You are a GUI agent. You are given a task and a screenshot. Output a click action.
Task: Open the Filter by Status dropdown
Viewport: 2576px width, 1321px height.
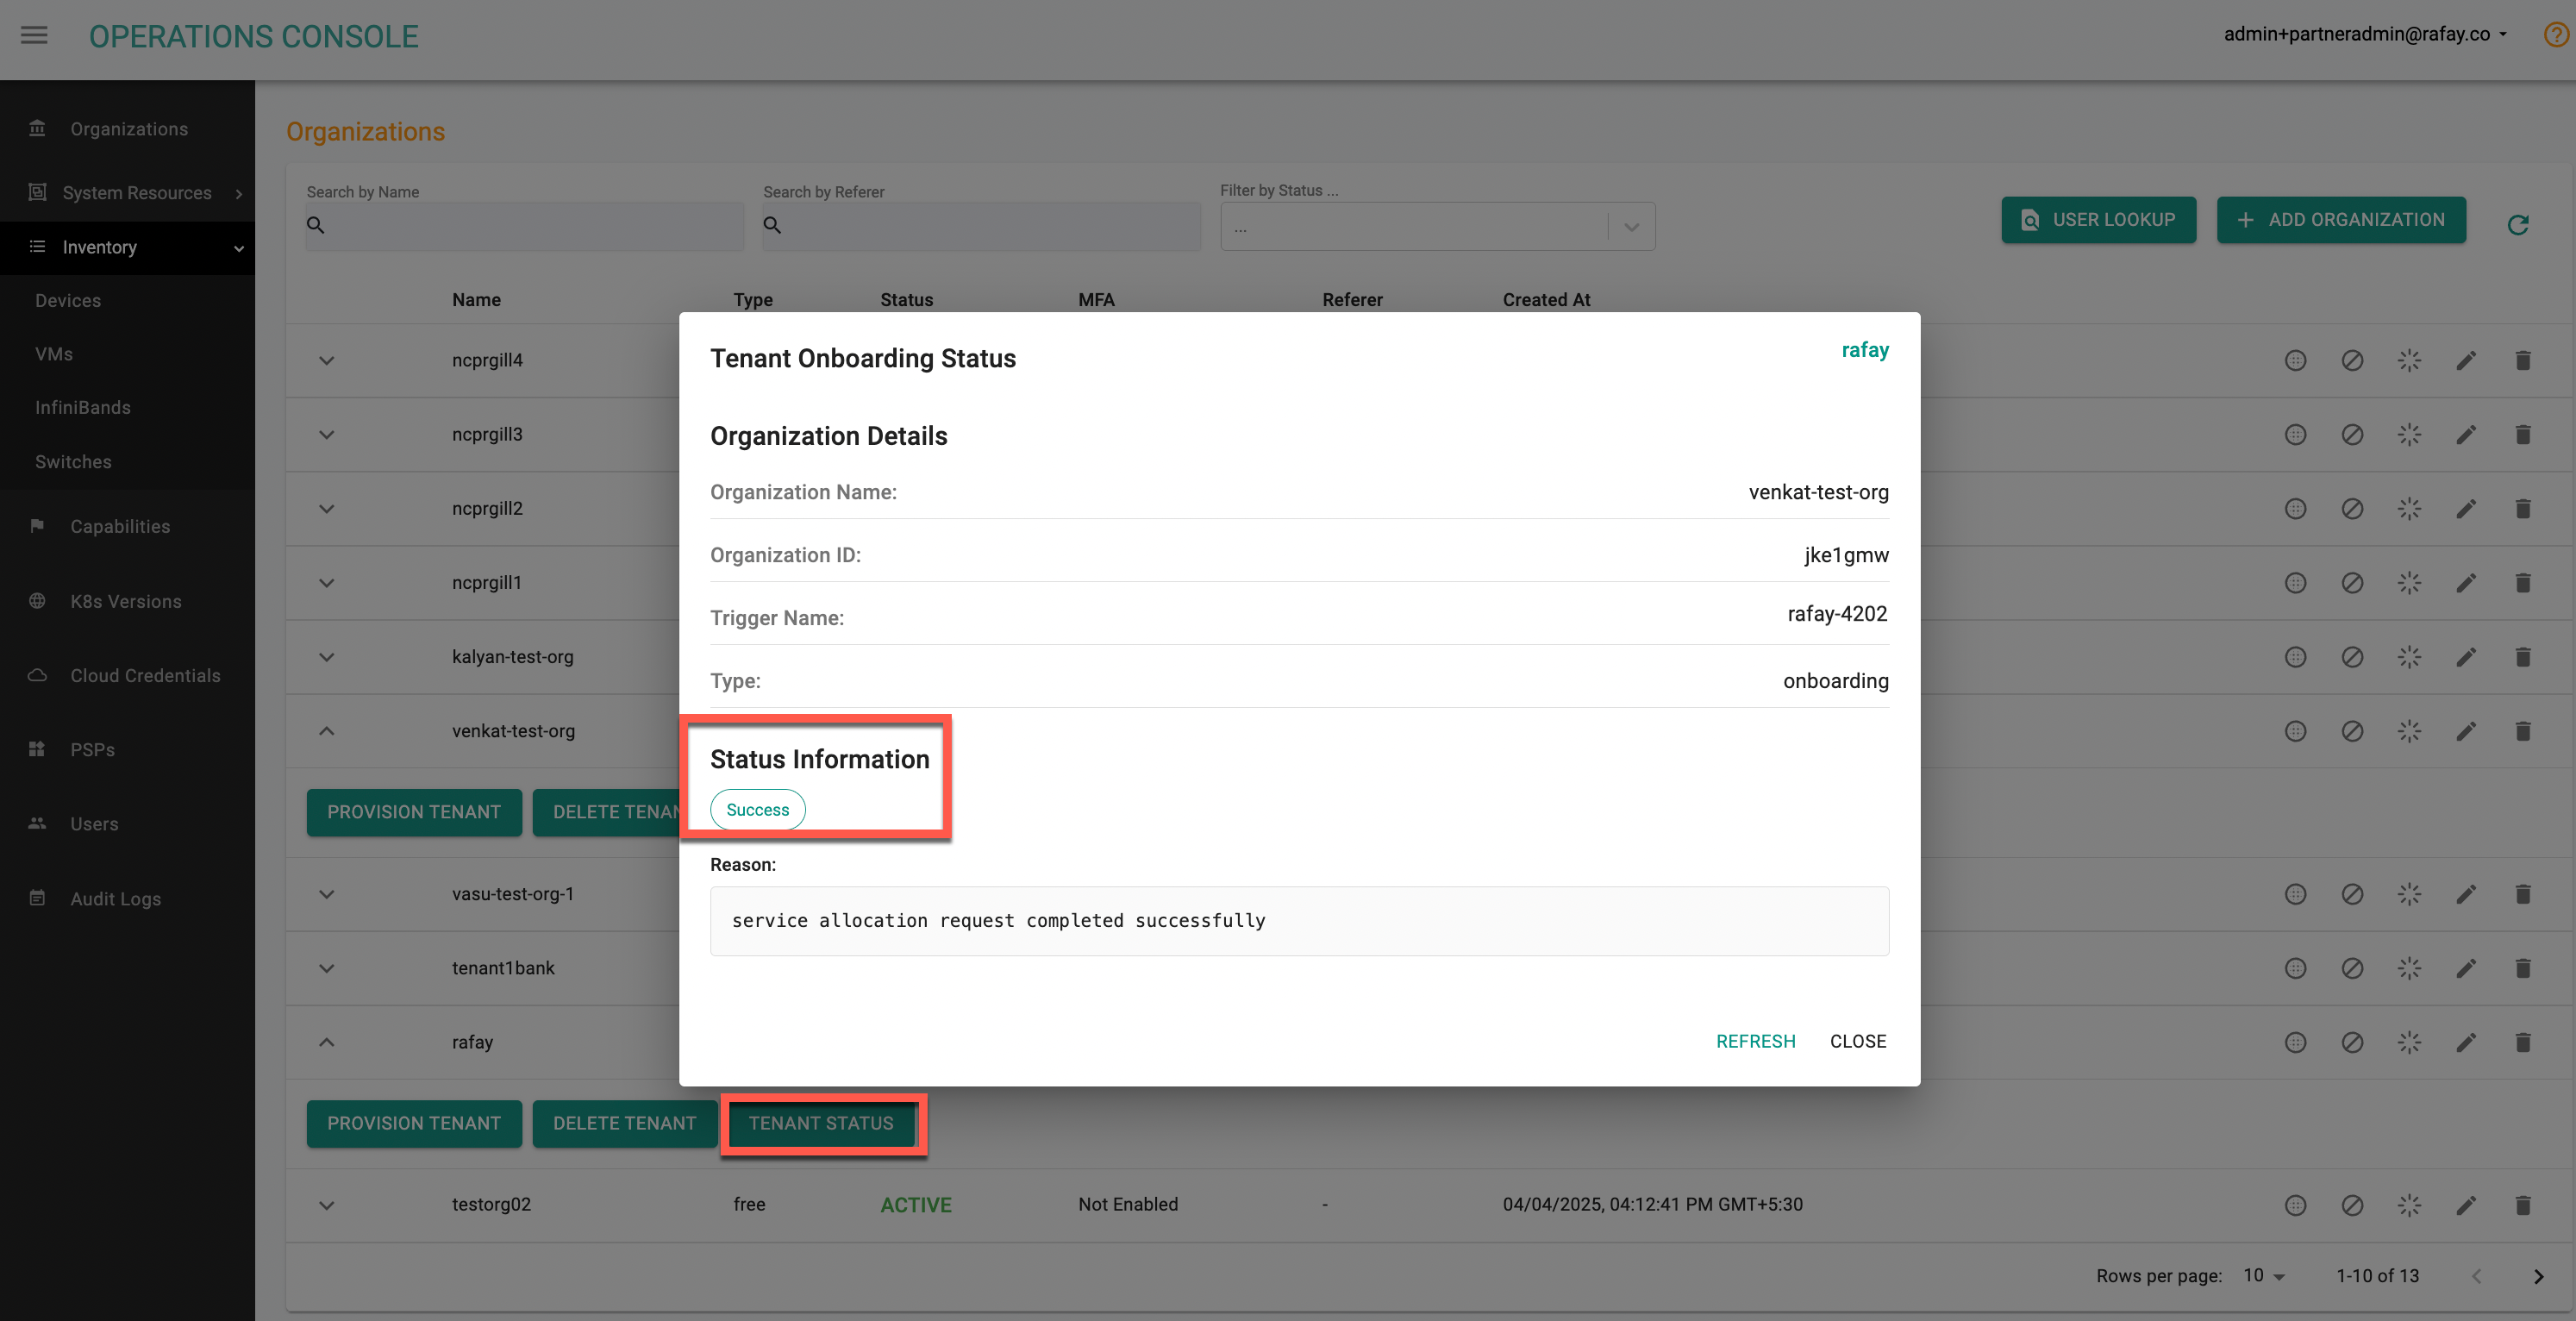[x=1630, y=226]
